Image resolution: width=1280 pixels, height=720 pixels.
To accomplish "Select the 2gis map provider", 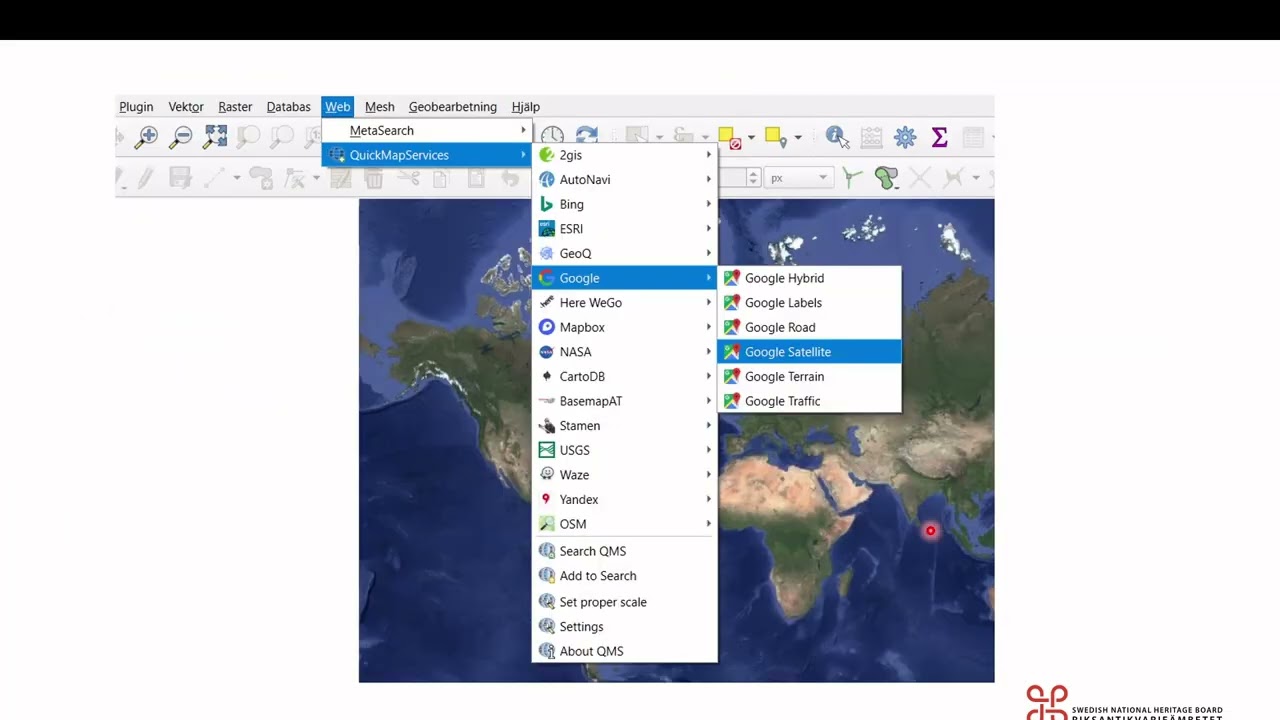I will (624, 155).
